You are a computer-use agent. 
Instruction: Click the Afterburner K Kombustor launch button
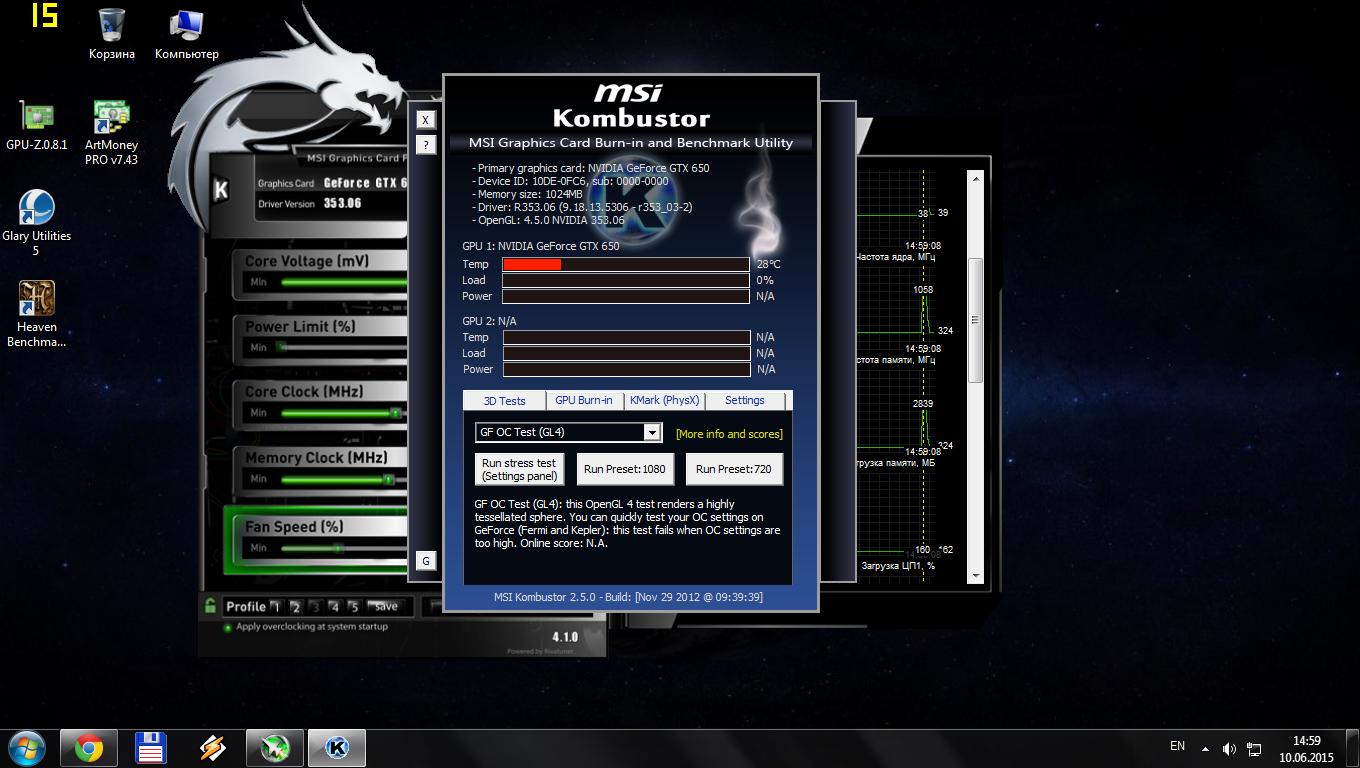221,189
